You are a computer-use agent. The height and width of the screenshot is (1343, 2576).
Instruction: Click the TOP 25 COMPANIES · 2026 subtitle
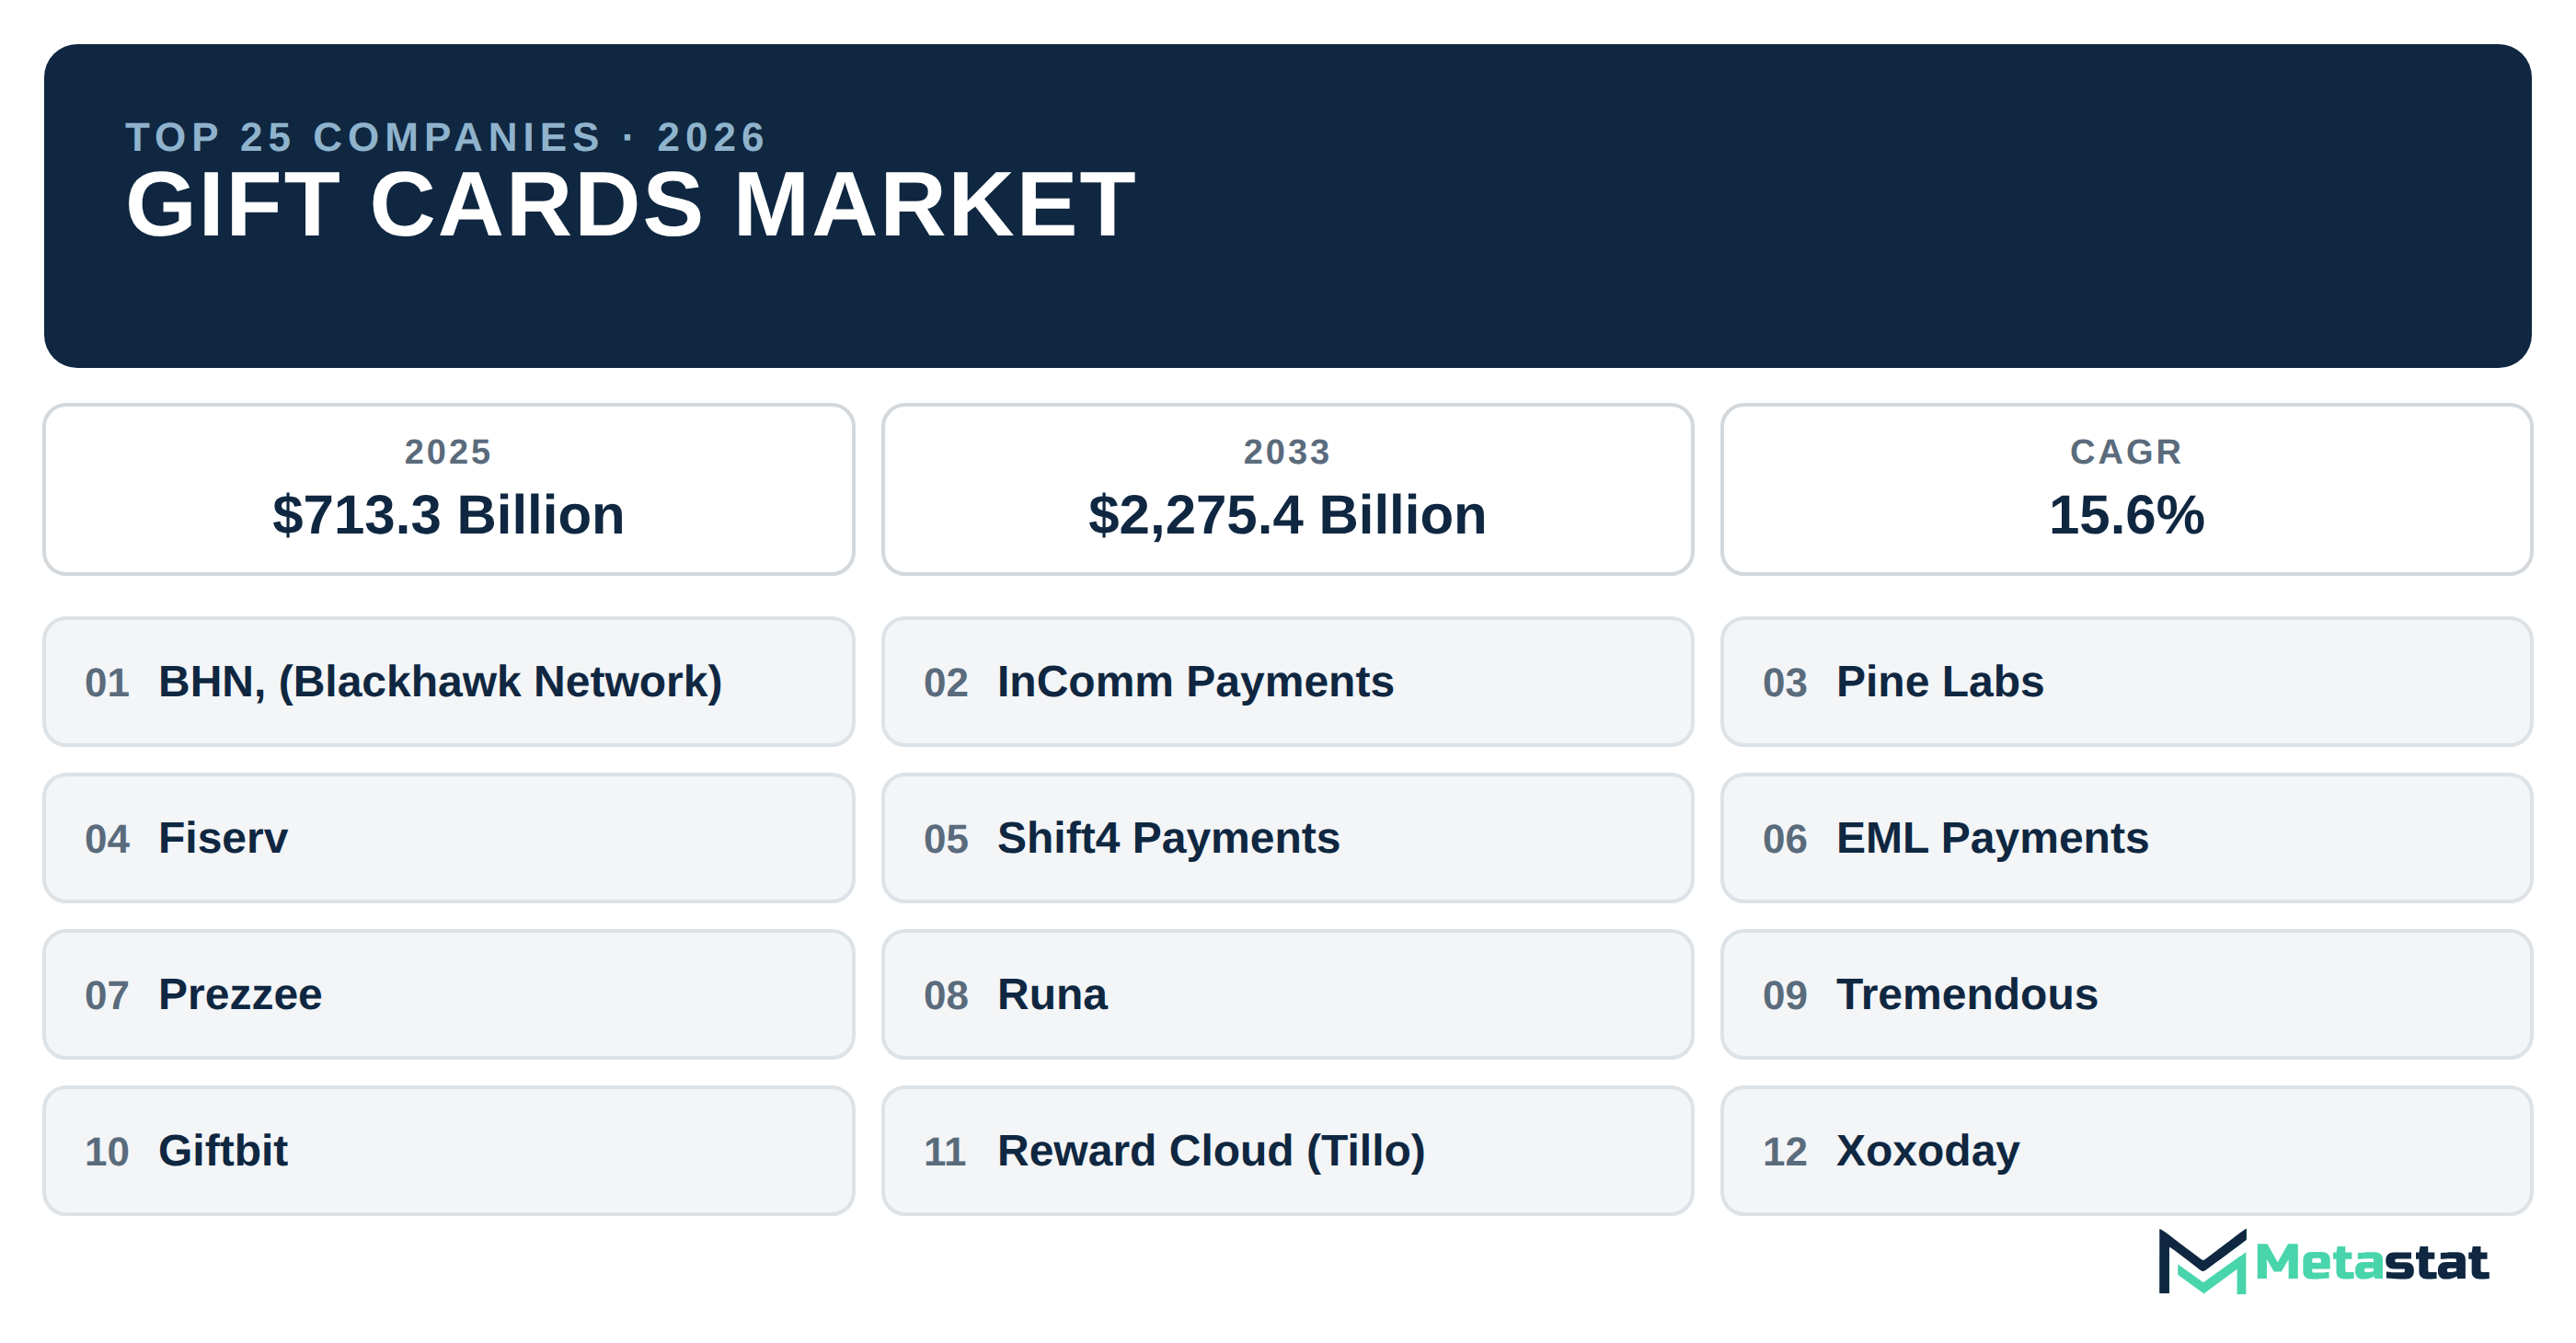tap(446, 137)
